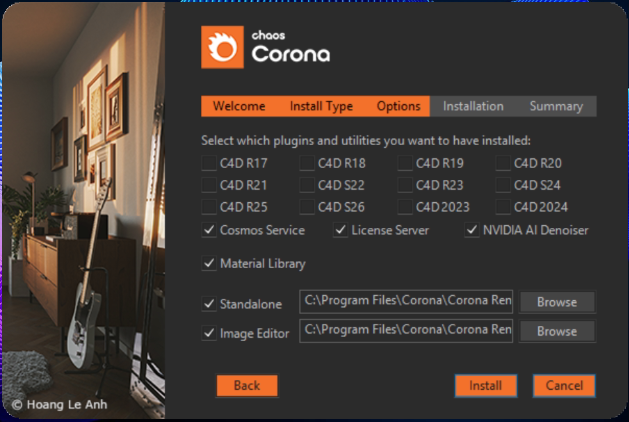629x422 pixels.
Task: Enable the C4D R18 plugin checkbox
Action: (x=307, y=163)
